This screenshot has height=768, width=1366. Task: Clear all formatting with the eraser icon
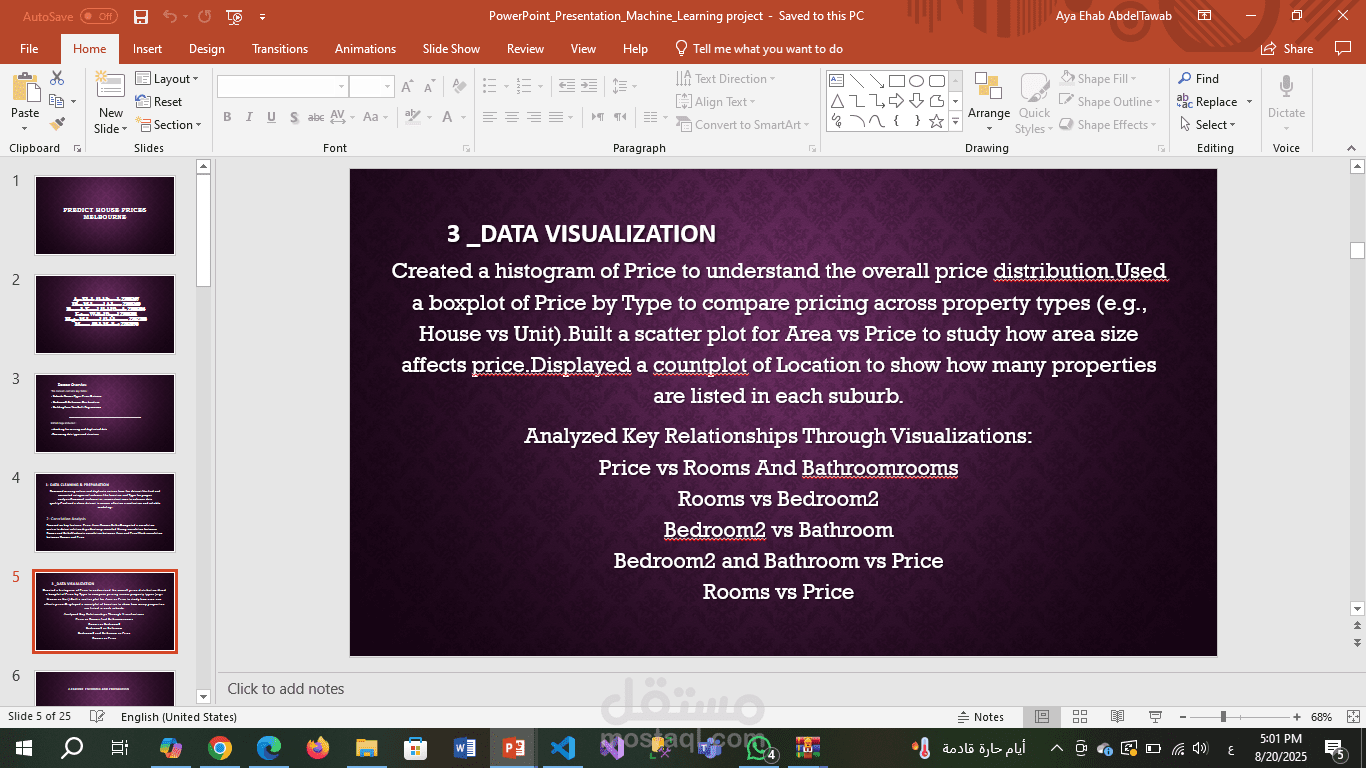tap(459, 87)
